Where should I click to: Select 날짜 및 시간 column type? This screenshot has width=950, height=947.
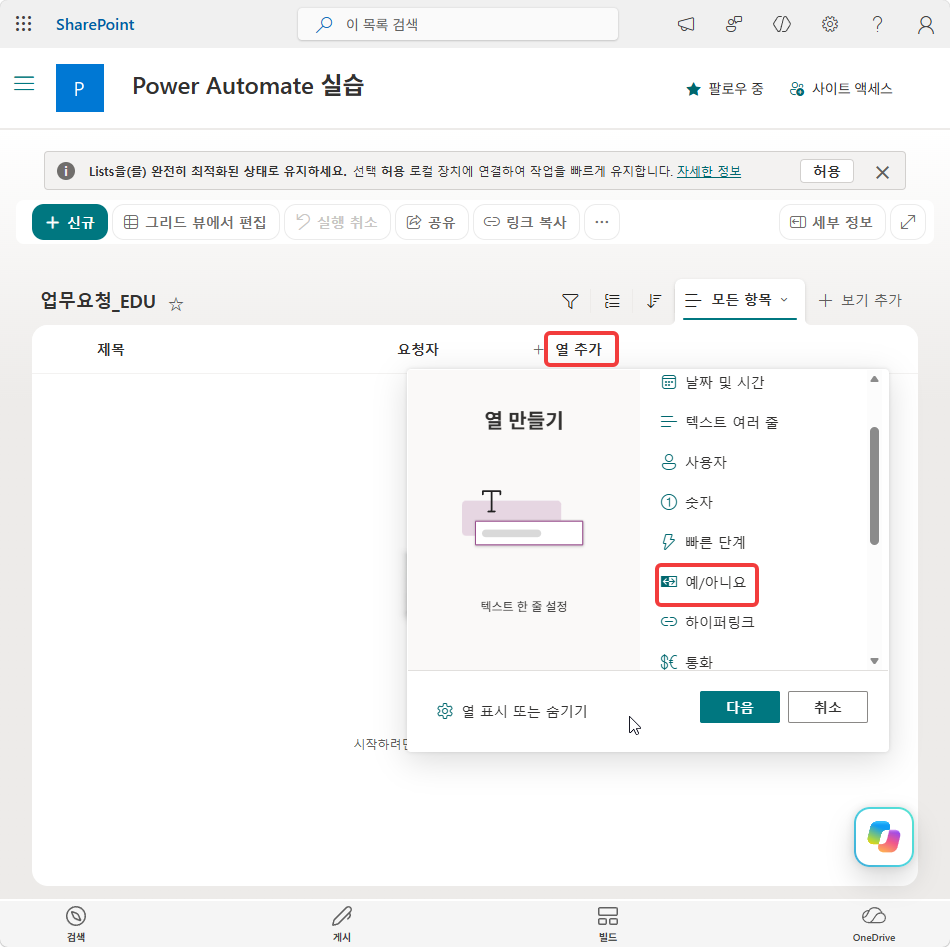(x=712, y=382)
